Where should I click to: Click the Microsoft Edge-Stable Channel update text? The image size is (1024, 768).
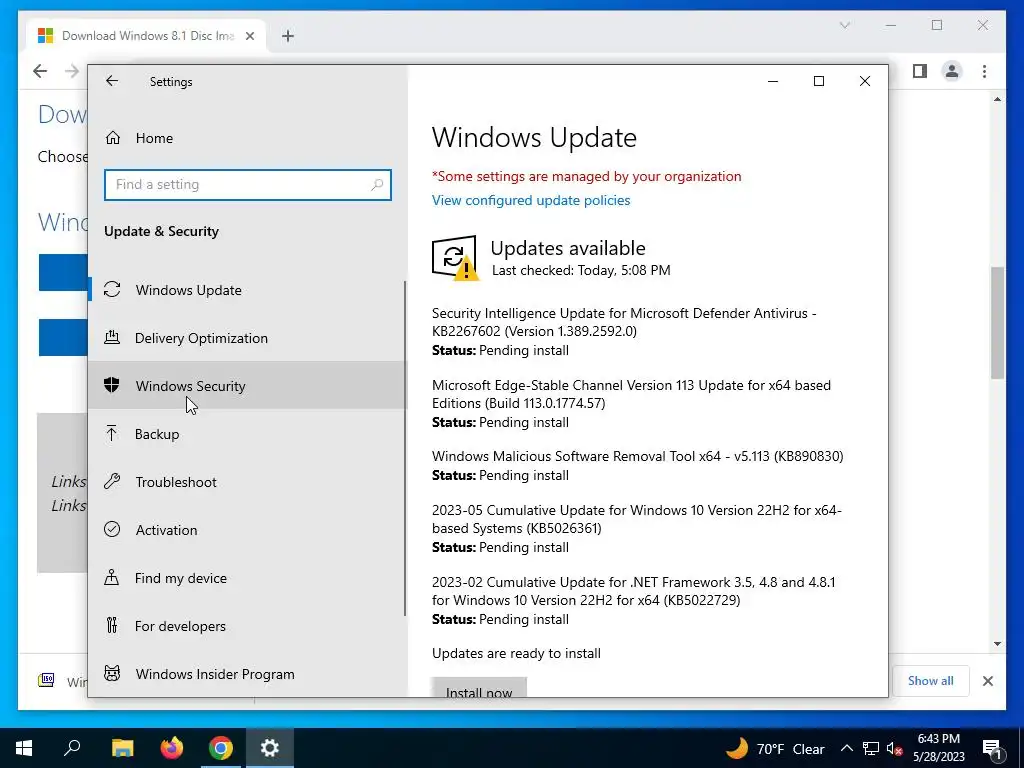tap(632, 394)
